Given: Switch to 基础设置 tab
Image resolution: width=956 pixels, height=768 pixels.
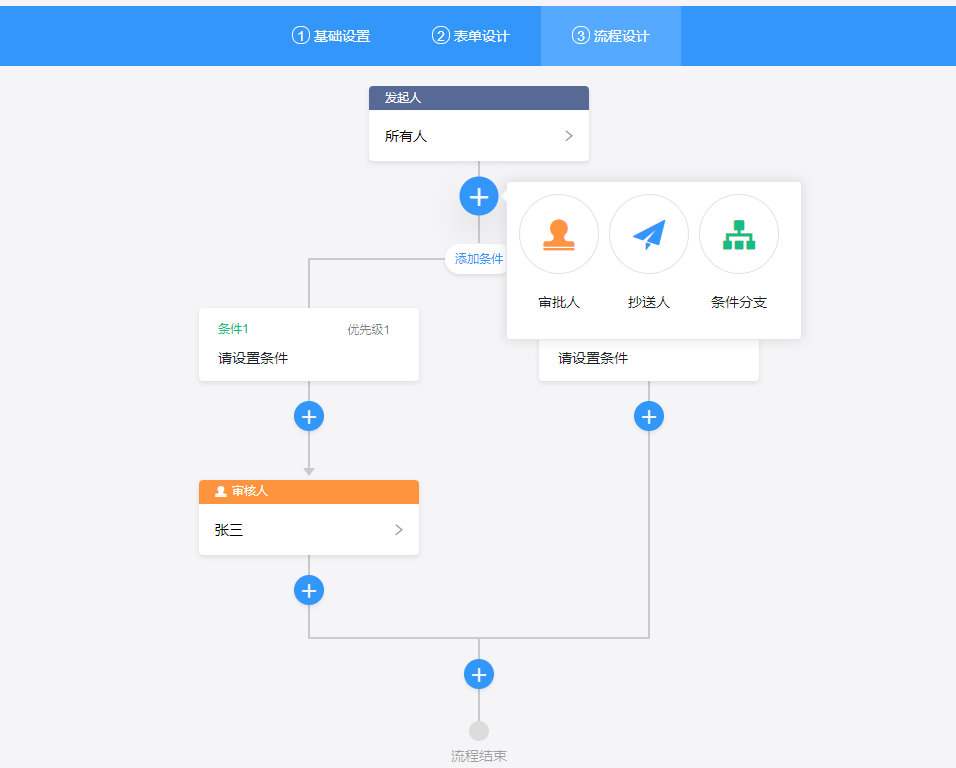Looking at the screenshot, I should click(331, 36).
